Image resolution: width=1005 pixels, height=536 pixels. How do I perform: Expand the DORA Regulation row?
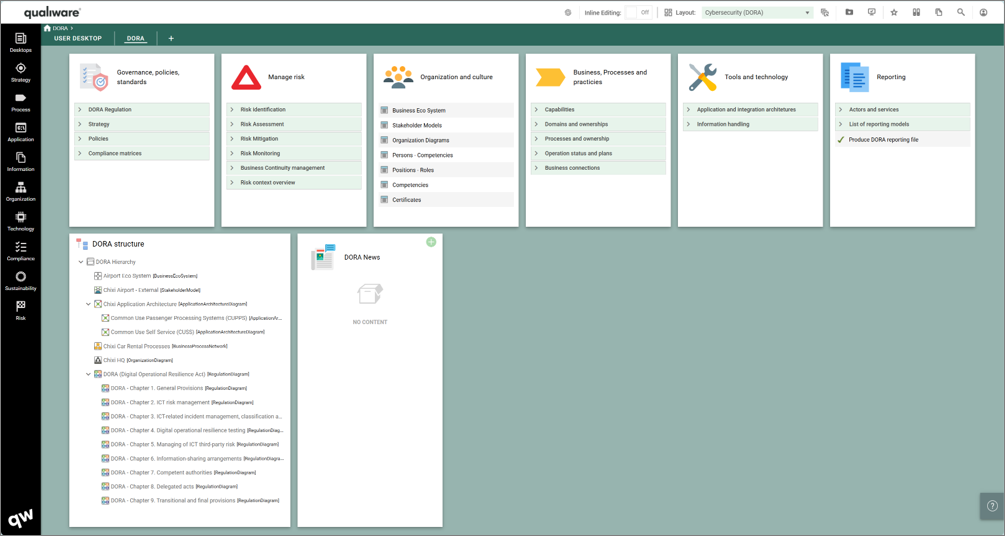142,110
